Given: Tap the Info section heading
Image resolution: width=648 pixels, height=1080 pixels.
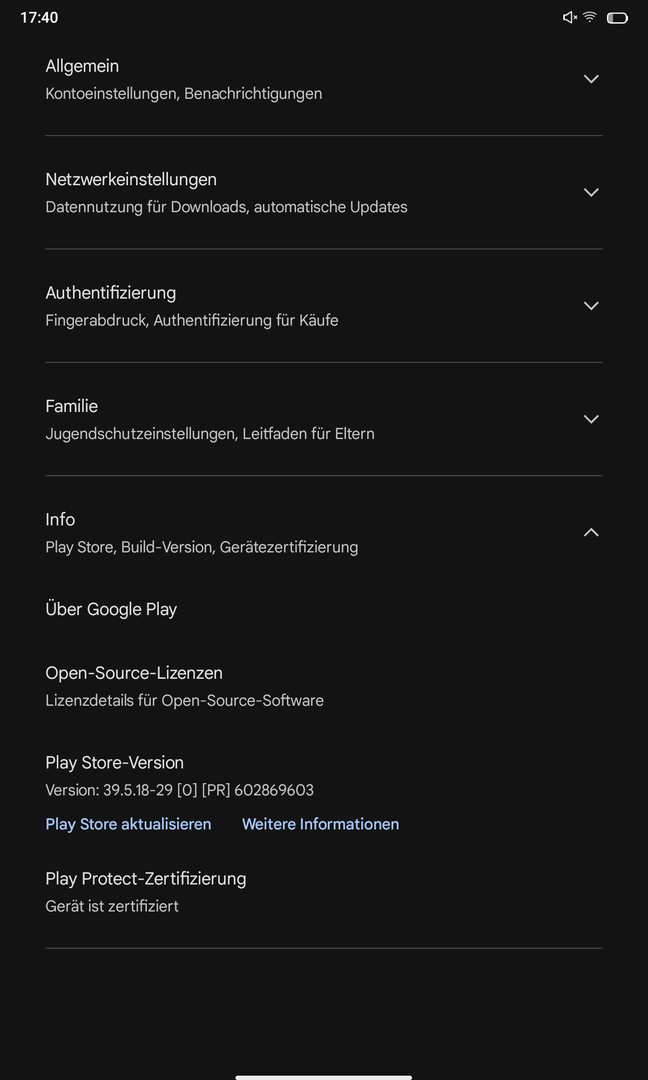Looking at the screenshot, I should 60,519.
